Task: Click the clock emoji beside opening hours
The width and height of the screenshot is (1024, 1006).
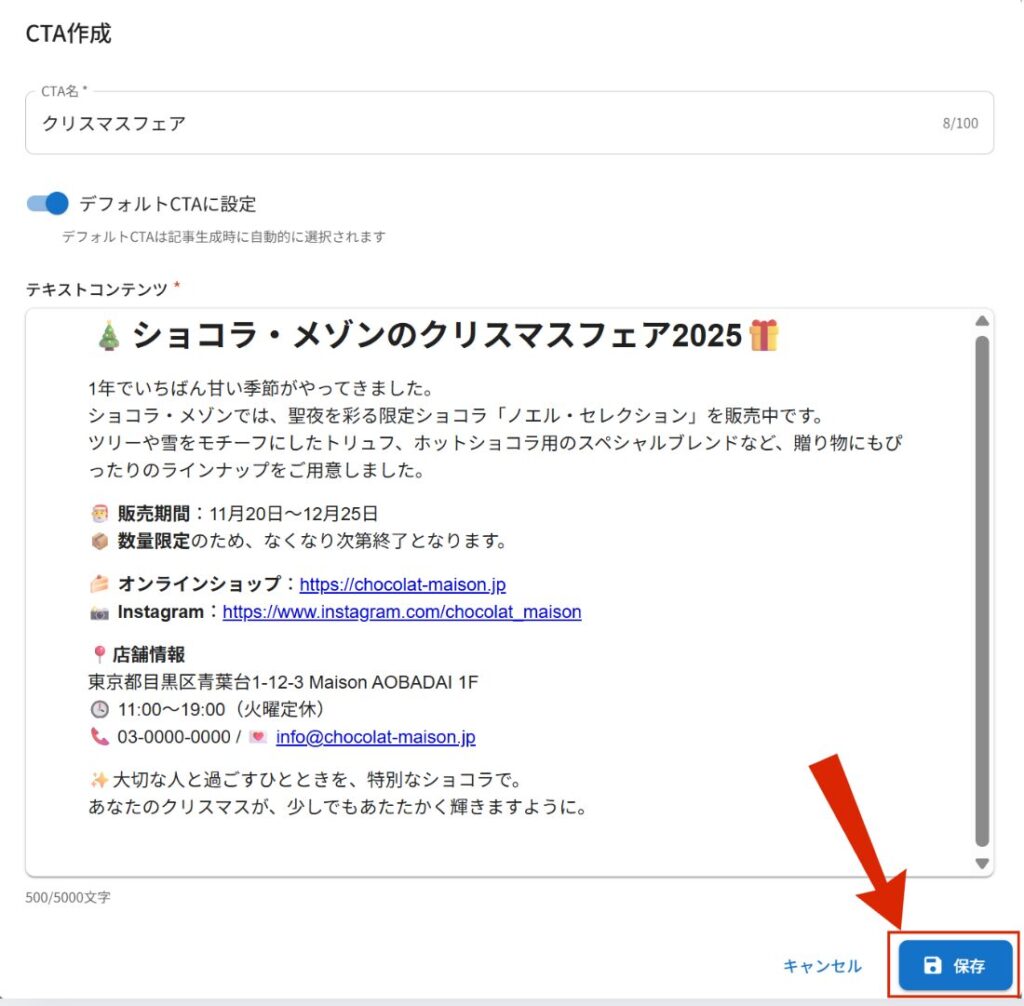Action: [x=99, y=709]
